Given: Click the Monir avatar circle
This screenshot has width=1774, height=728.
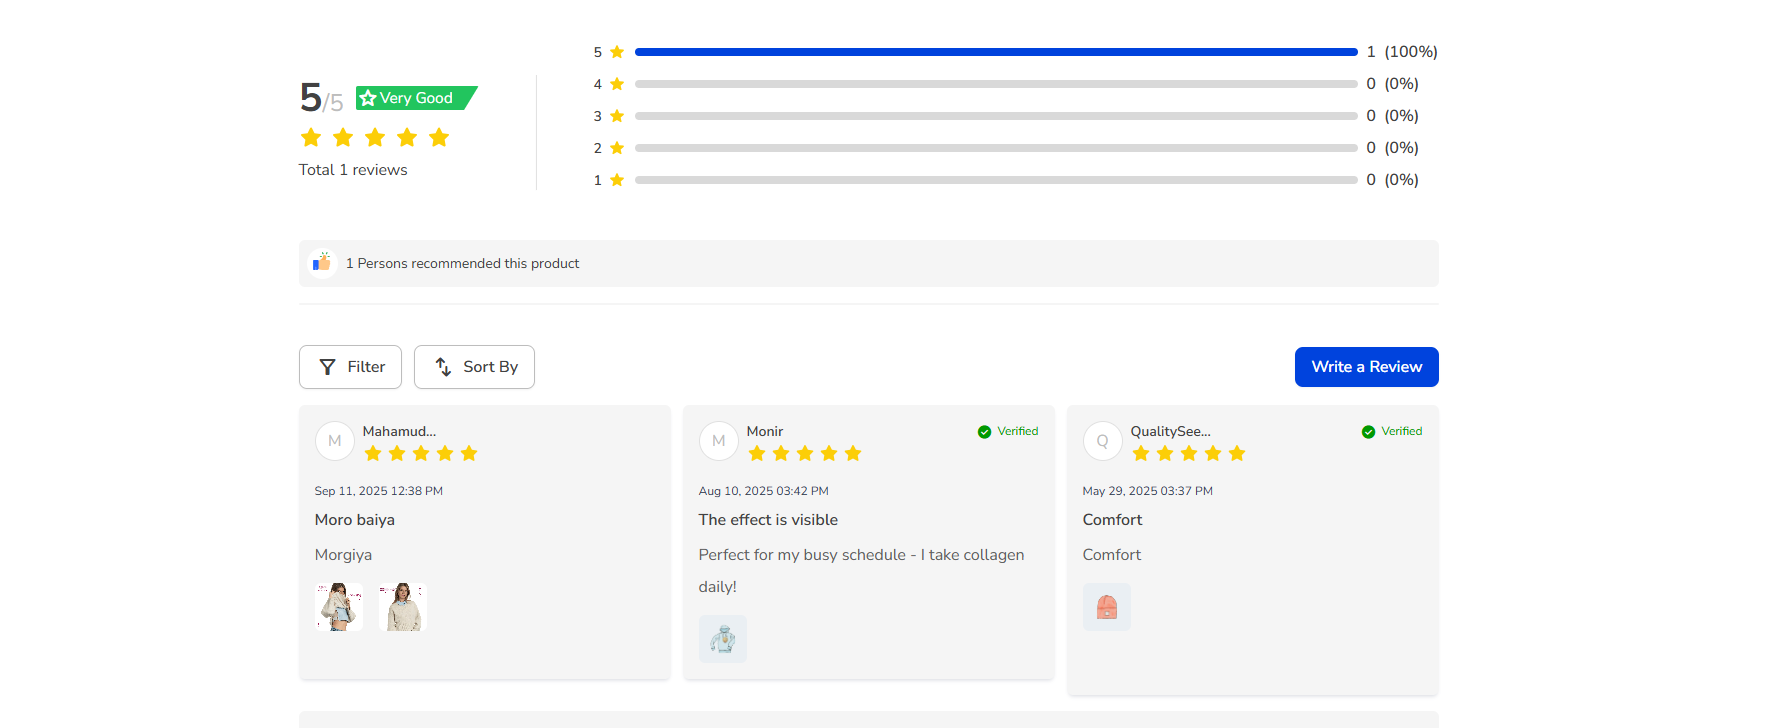Looking at the screenshot, I should pos(718,441).
